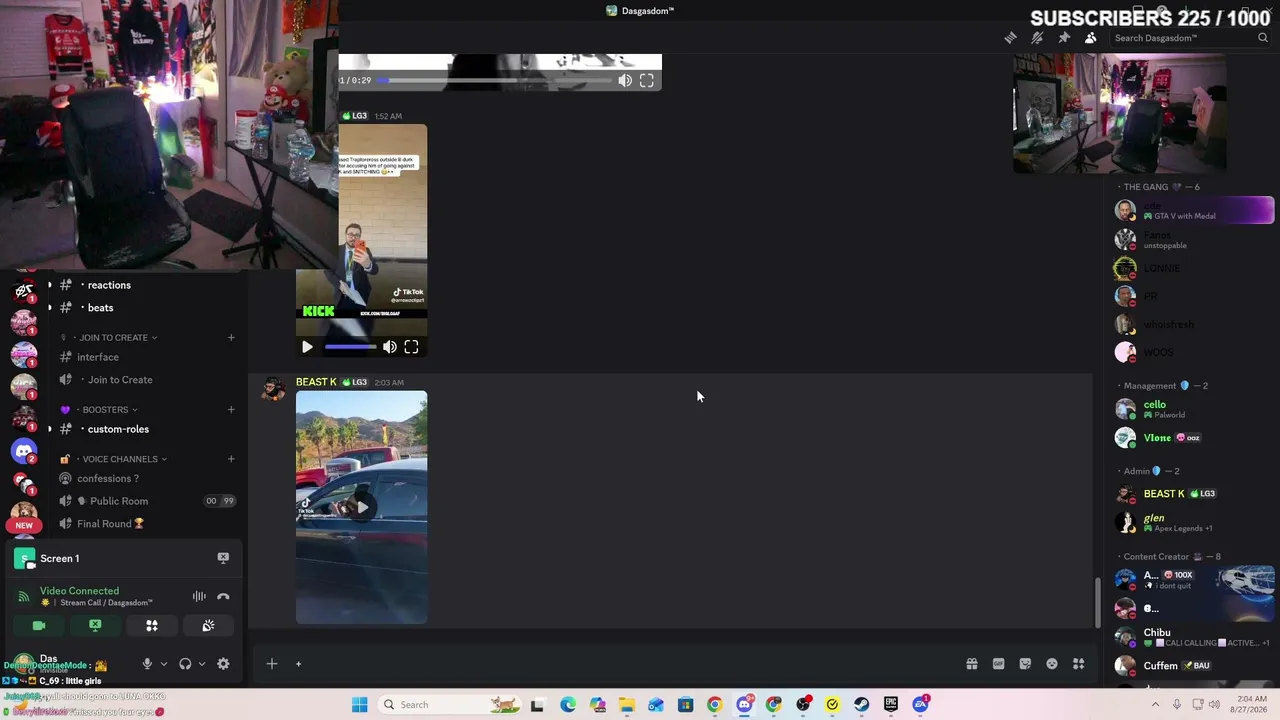
Task: Click the Windows taskbar Search box
Action: click(450, 705)
